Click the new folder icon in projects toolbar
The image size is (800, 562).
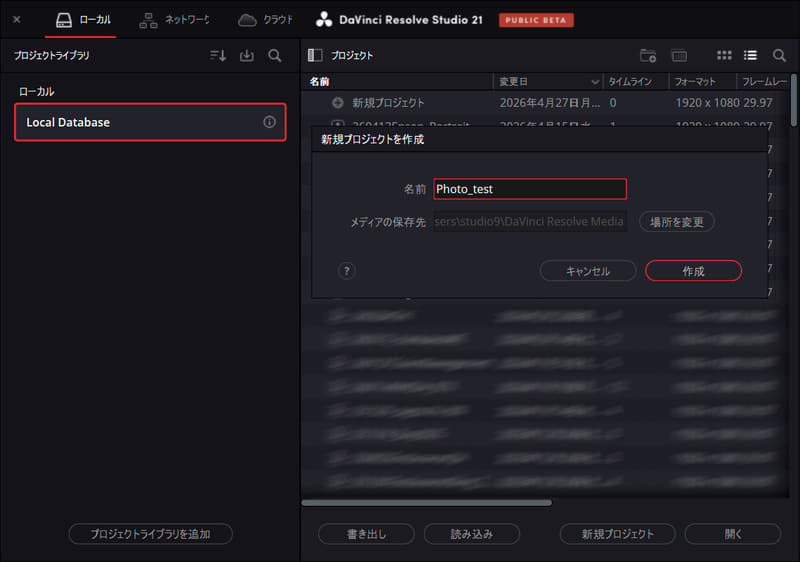tap(648, 55)
